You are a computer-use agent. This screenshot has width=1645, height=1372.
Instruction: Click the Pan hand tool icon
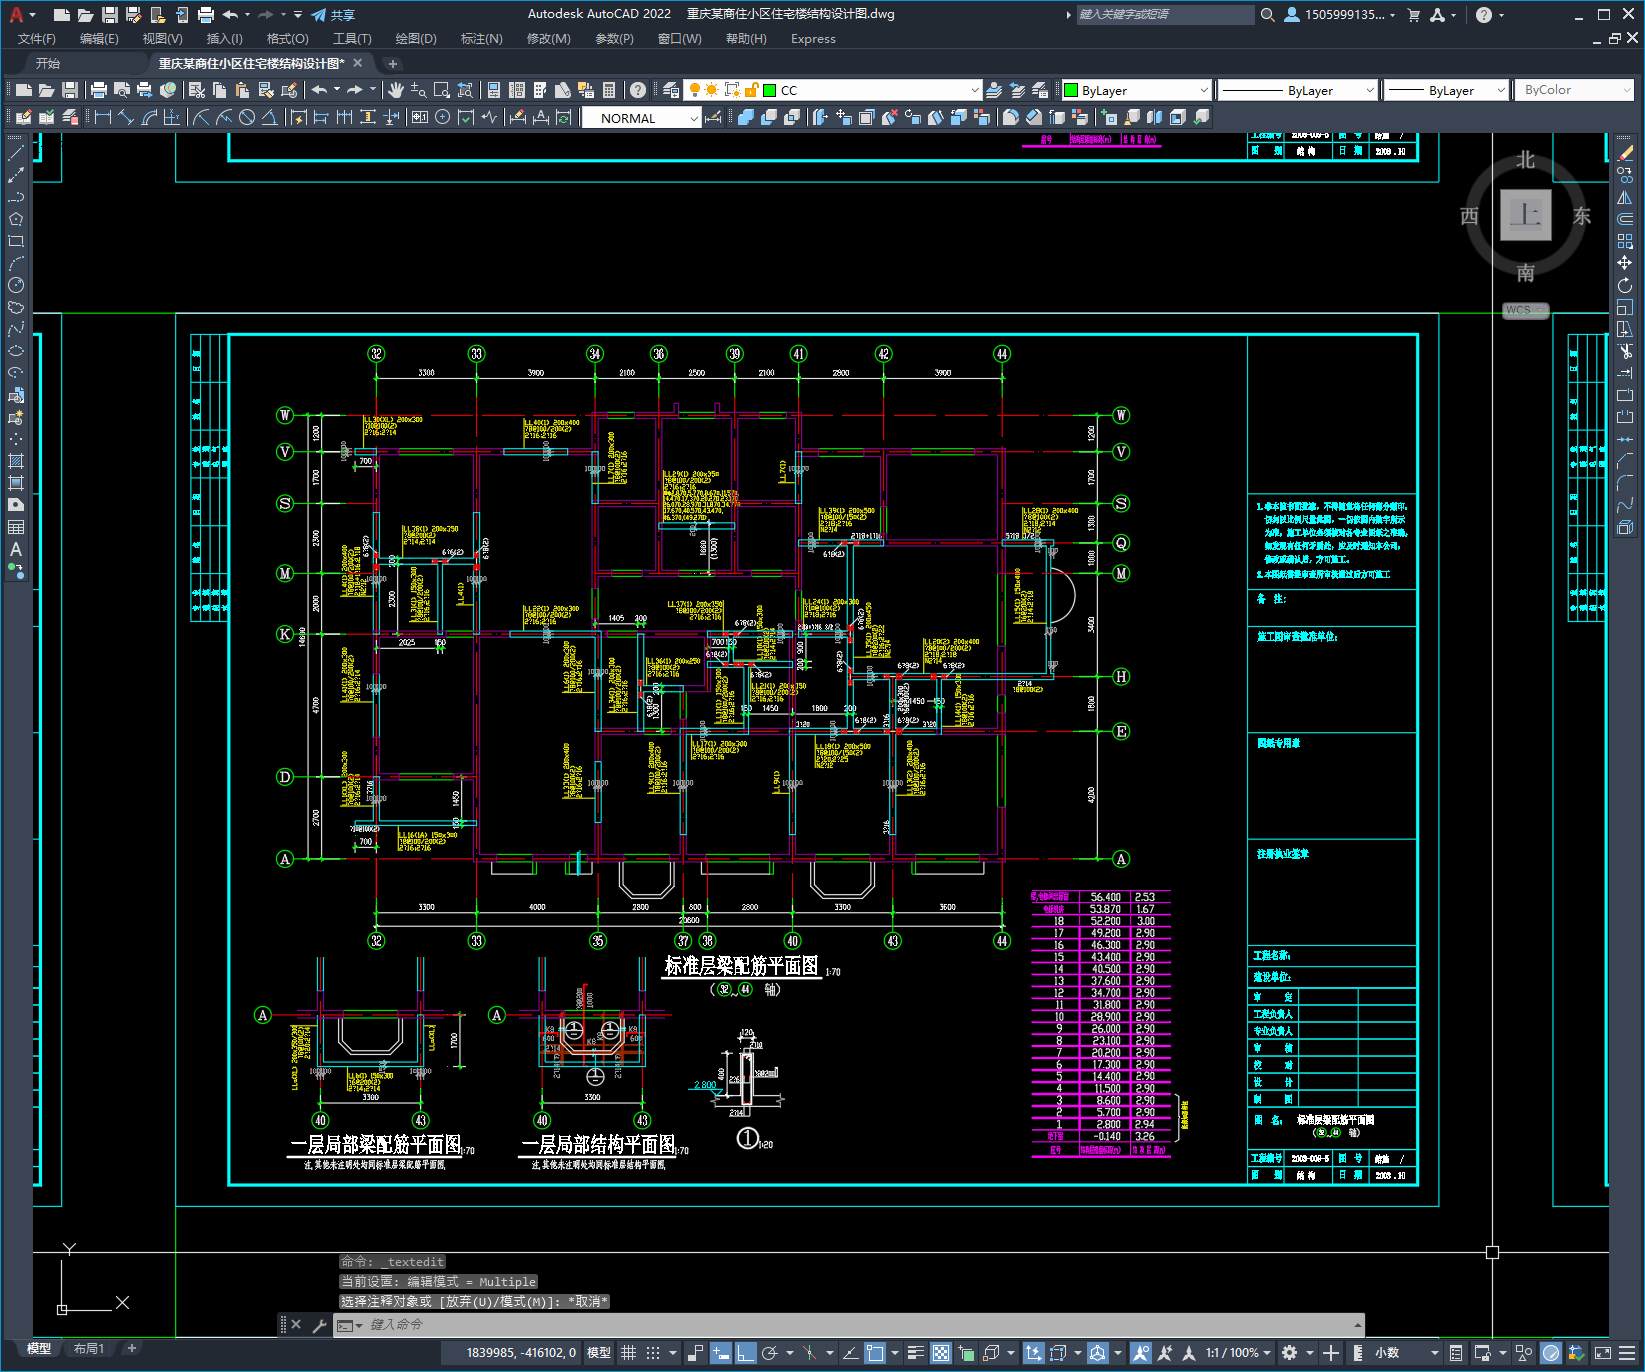click(x=396, y=90)
